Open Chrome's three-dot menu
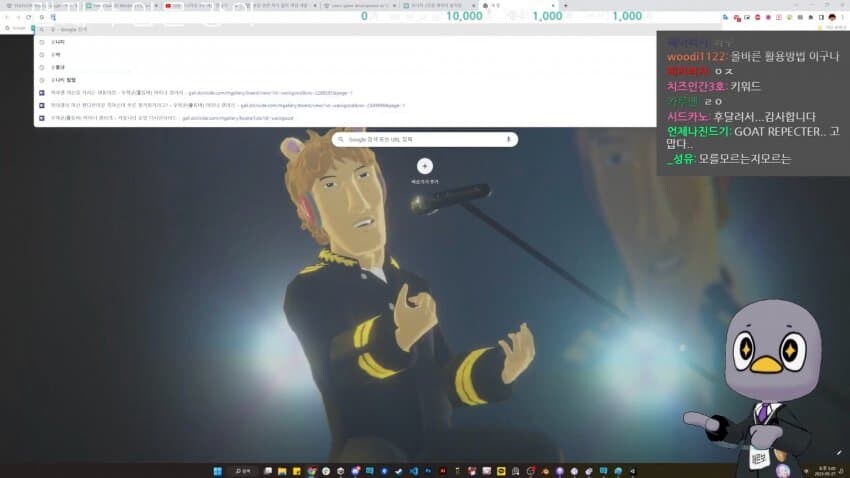The image size is (850, 478). (842, 17)
